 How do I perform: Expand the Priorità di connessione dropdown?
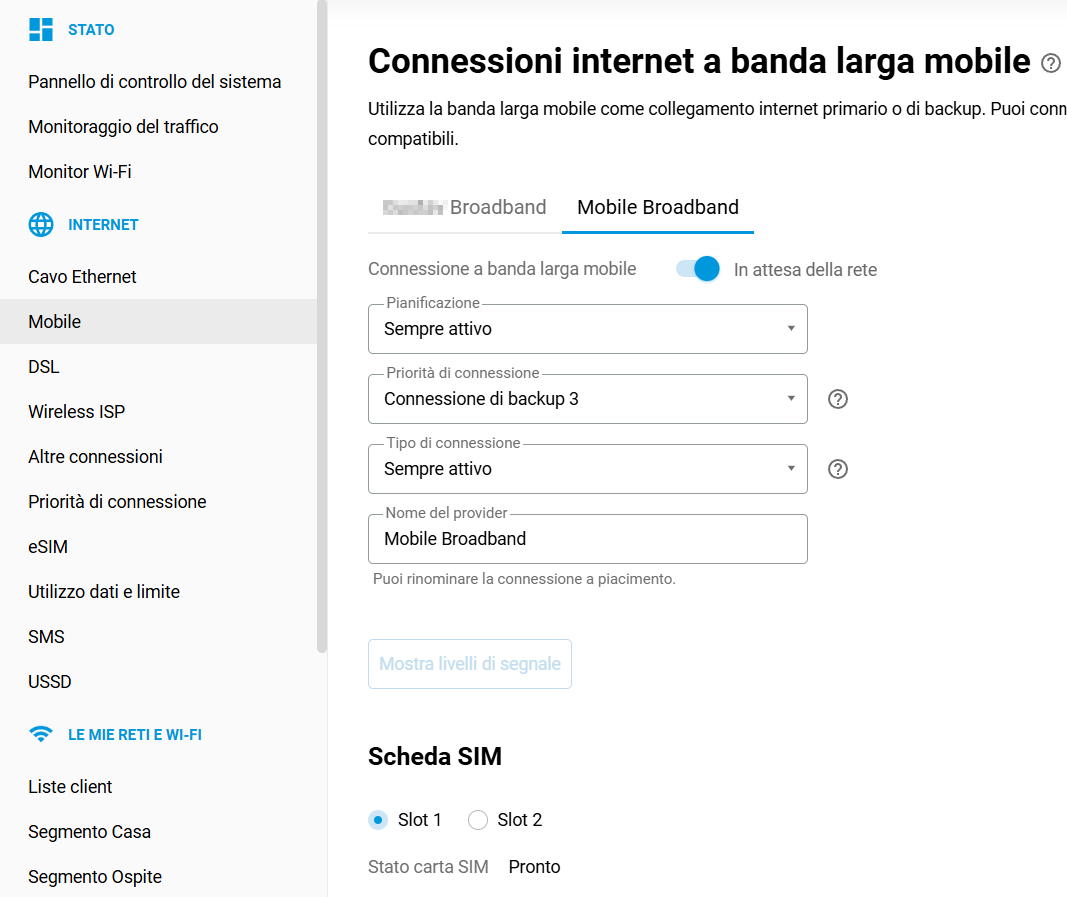[587, 399]
